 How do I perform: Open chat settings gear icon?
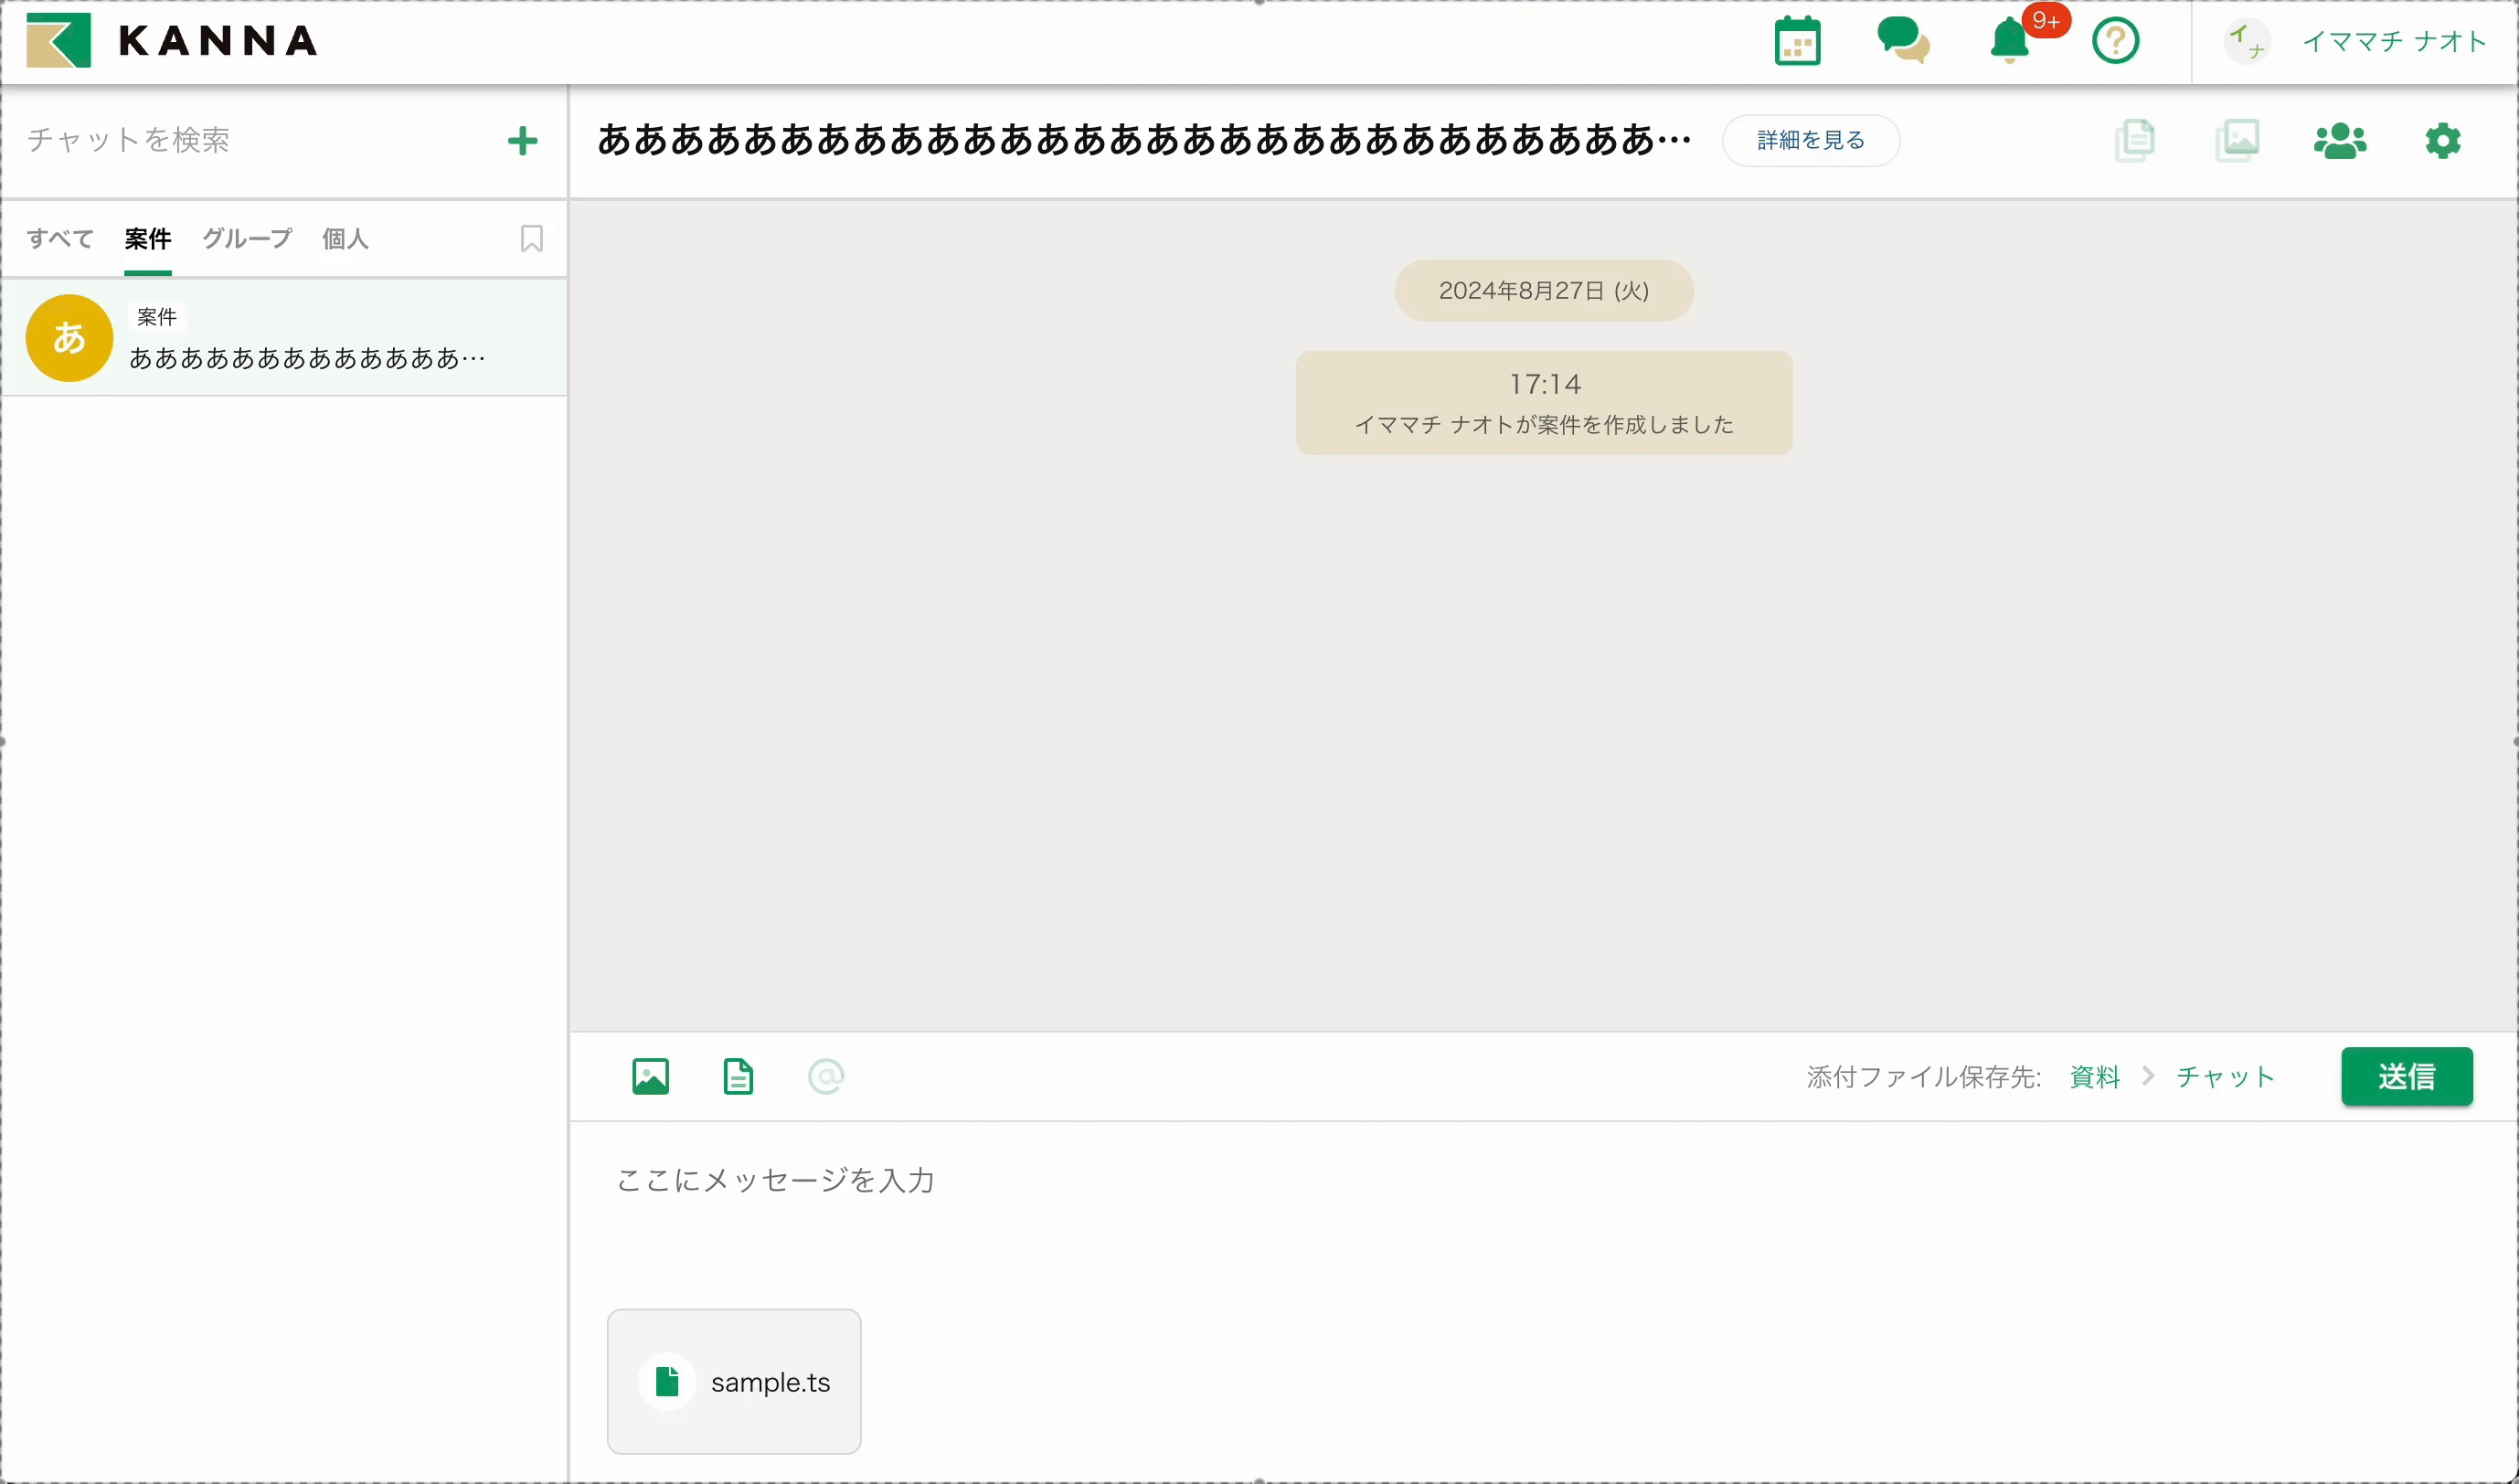click(x=2442, y=141)
